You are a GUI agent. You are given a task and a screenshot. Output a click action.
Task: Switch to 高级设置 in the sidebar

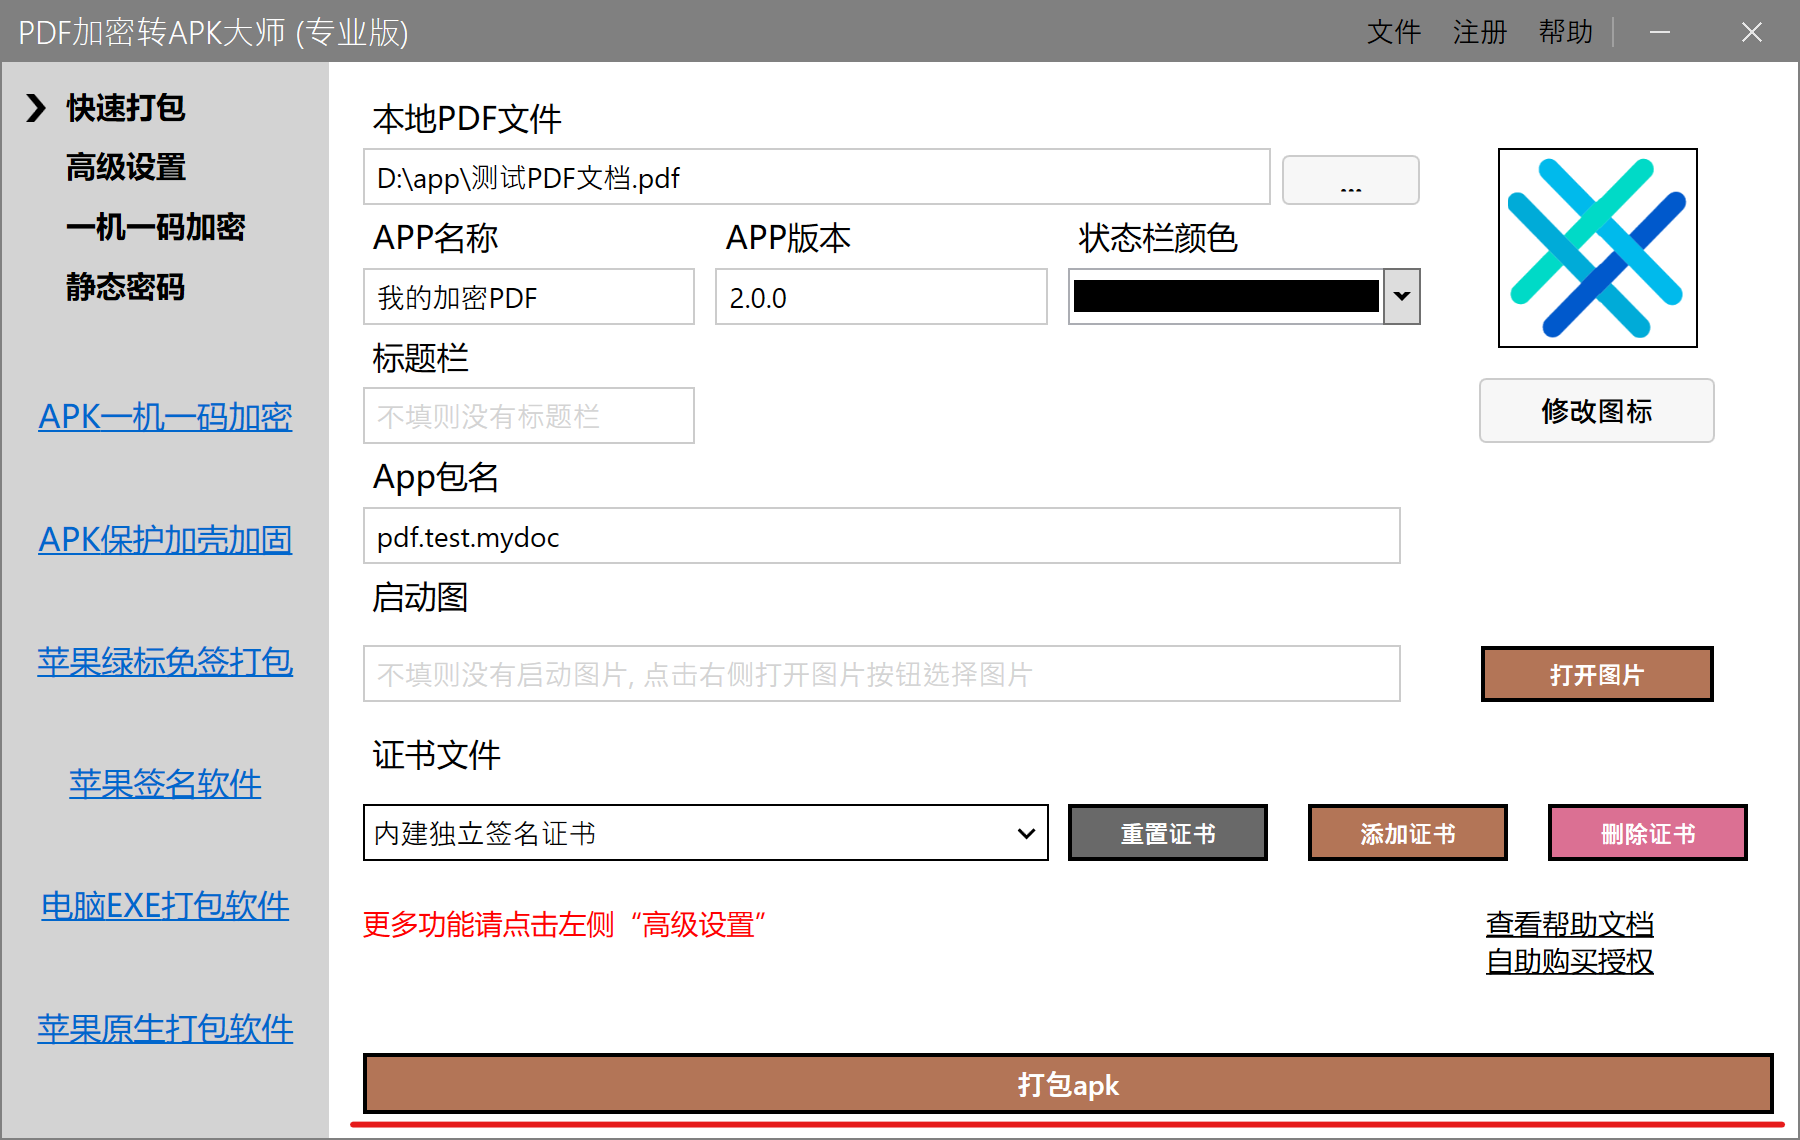point(124,168)
